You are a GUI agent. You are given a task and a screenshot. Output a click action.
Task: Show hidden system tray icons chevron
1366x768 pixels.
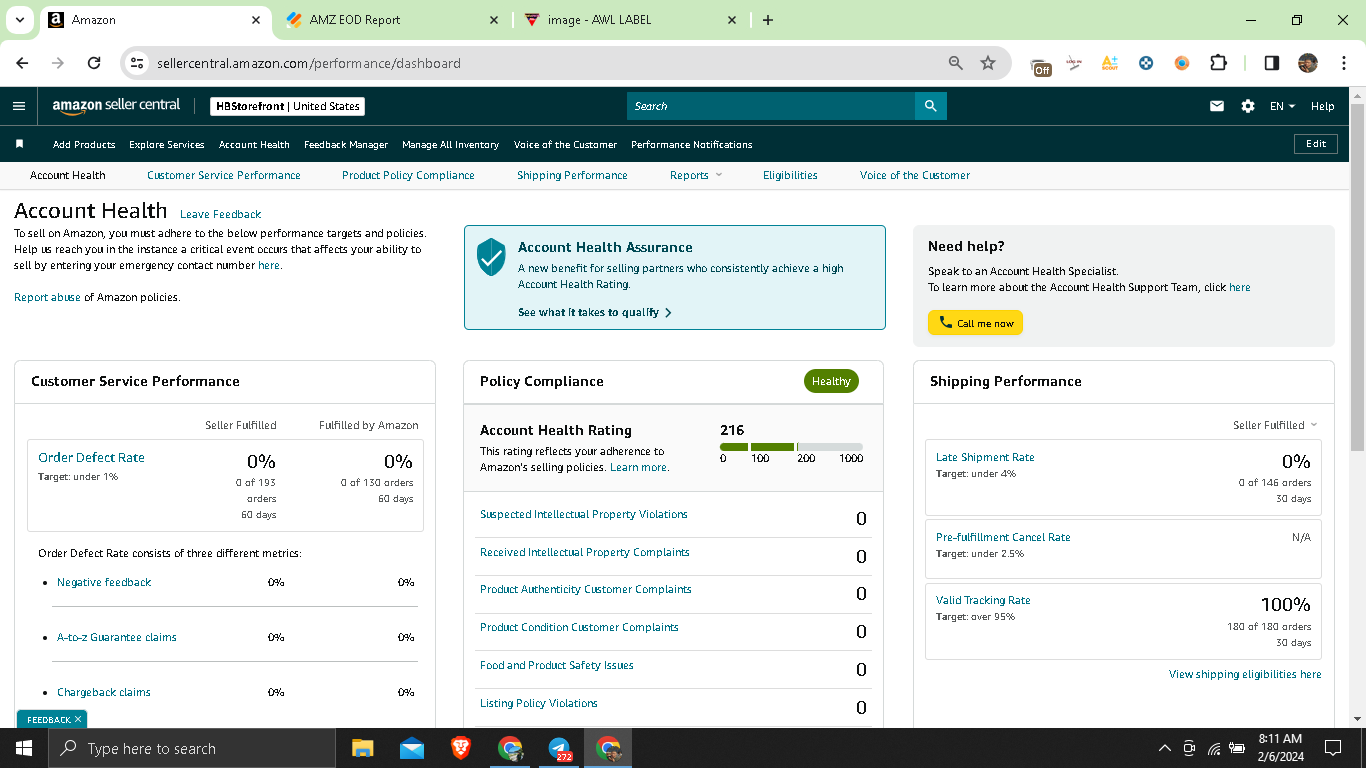click(x=1164, y=748)
